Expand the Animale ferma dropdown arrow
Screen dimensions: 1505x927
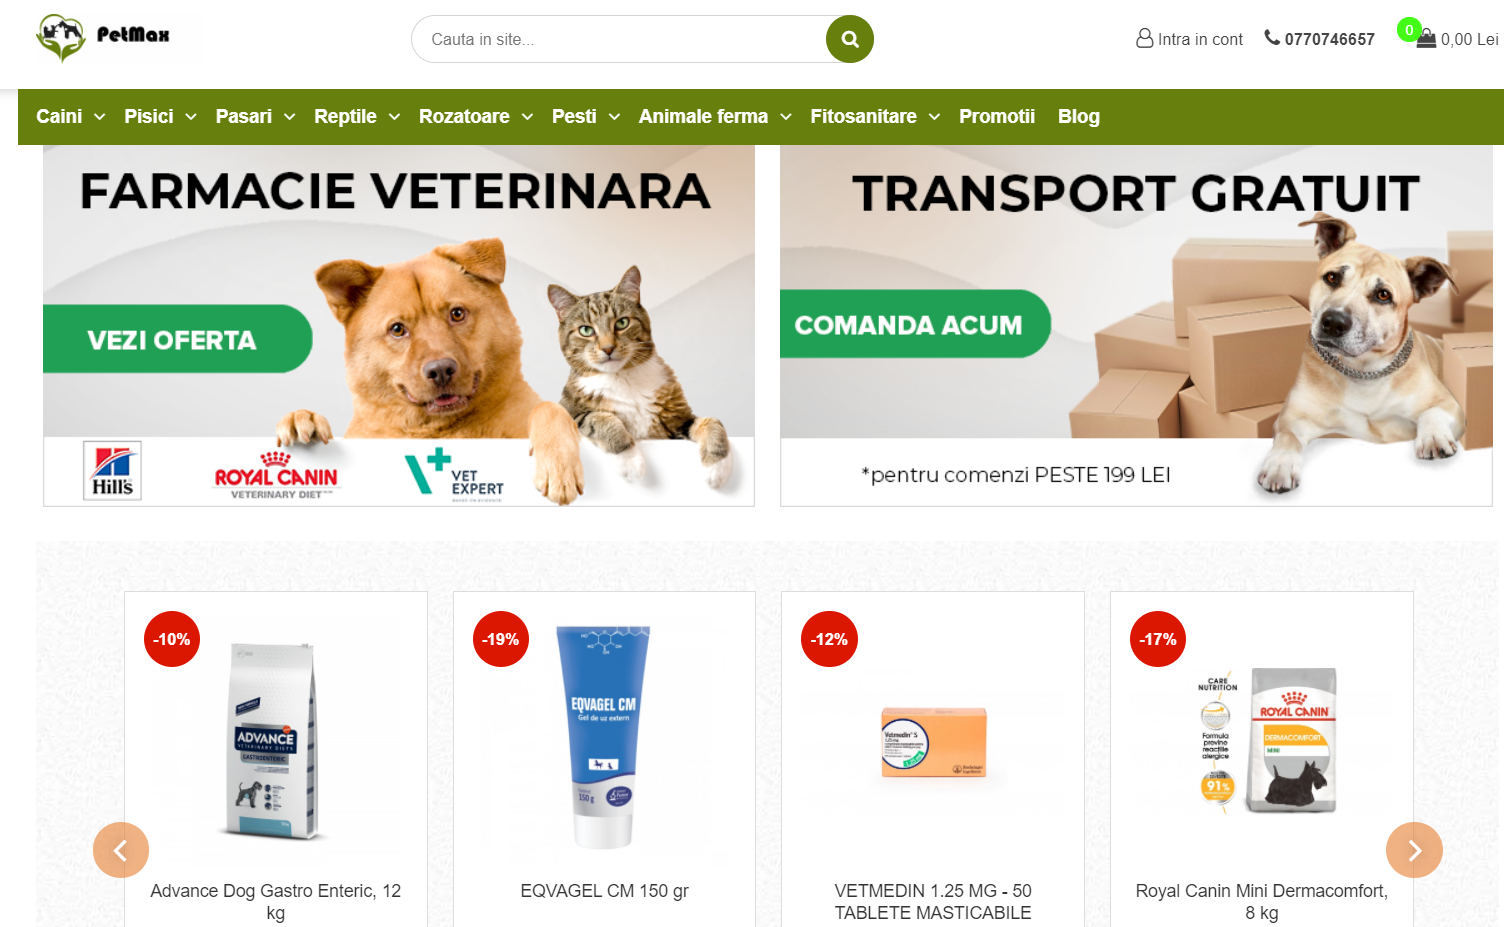(786, 117)
